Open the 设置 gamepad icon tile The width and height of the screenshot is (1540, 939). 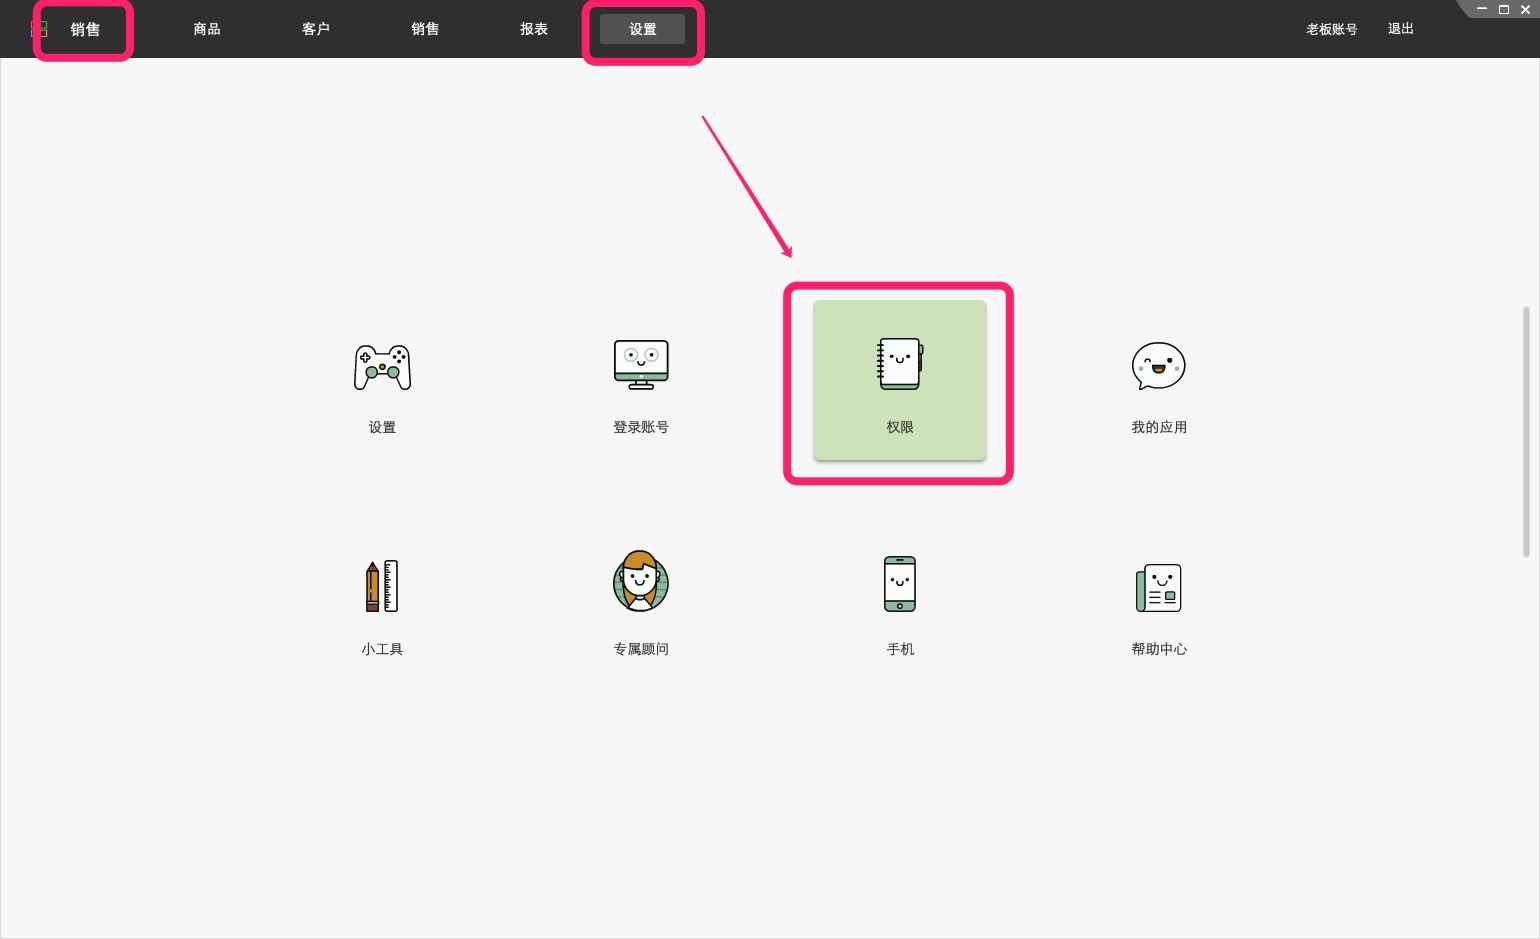tap(382, 380)
